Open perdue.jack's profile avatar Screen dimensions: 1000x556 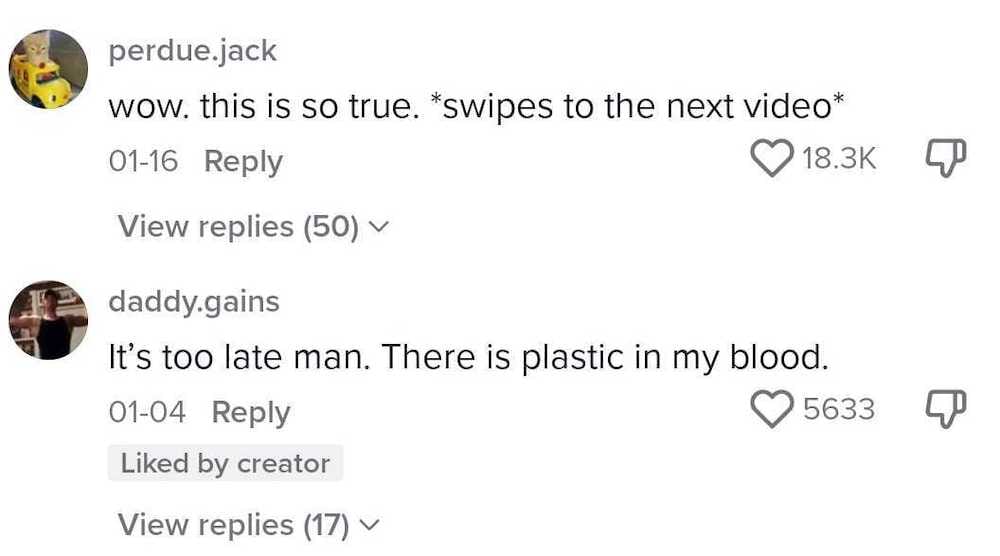click(x=48, y=69)
